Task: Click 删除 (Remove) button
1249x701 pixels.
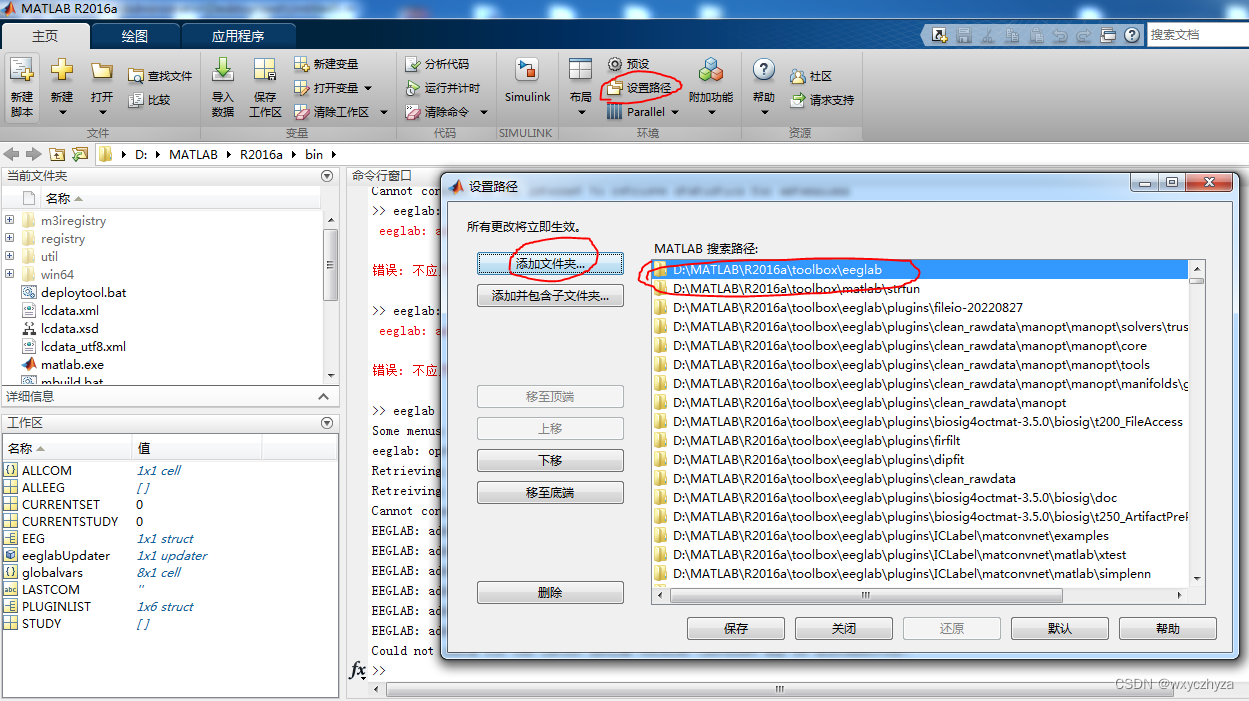Action: 550,592
